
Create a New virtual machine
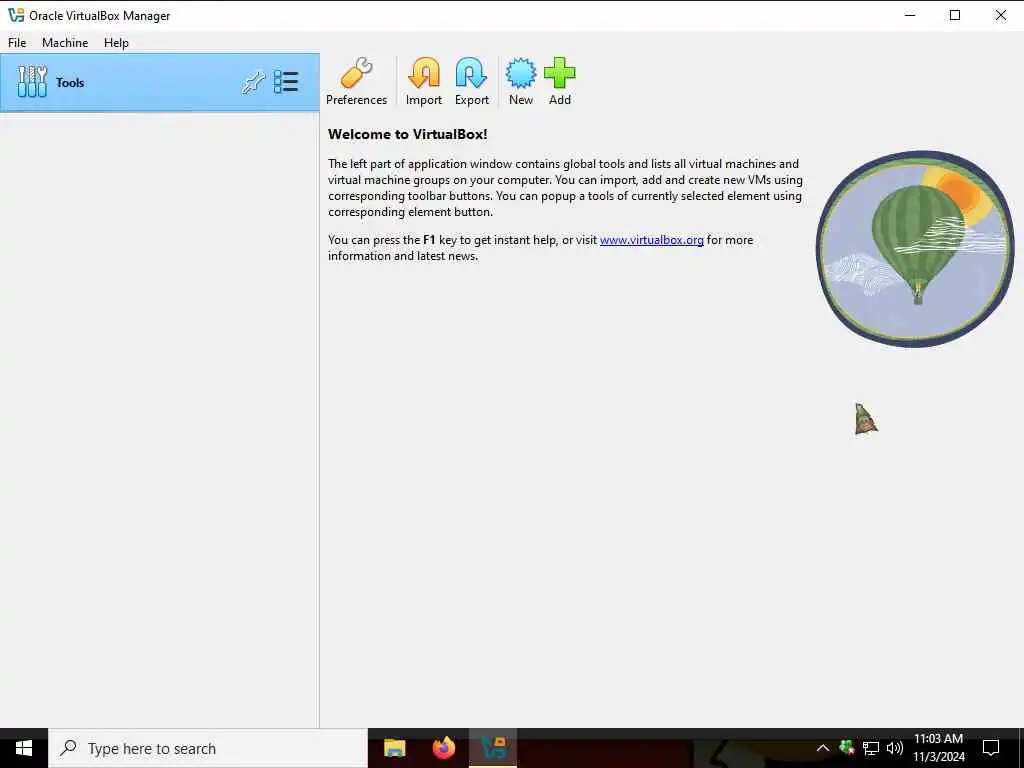(x=520, y=81)
